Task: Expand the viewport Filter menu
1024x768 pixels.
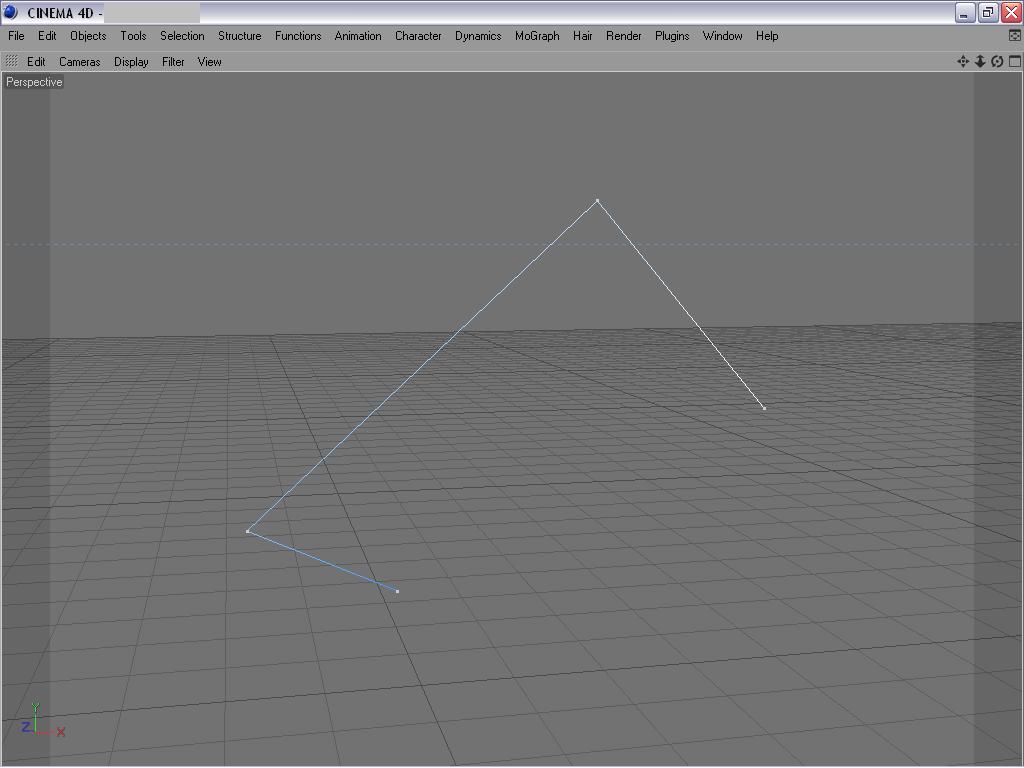Action: click(173, 62)
